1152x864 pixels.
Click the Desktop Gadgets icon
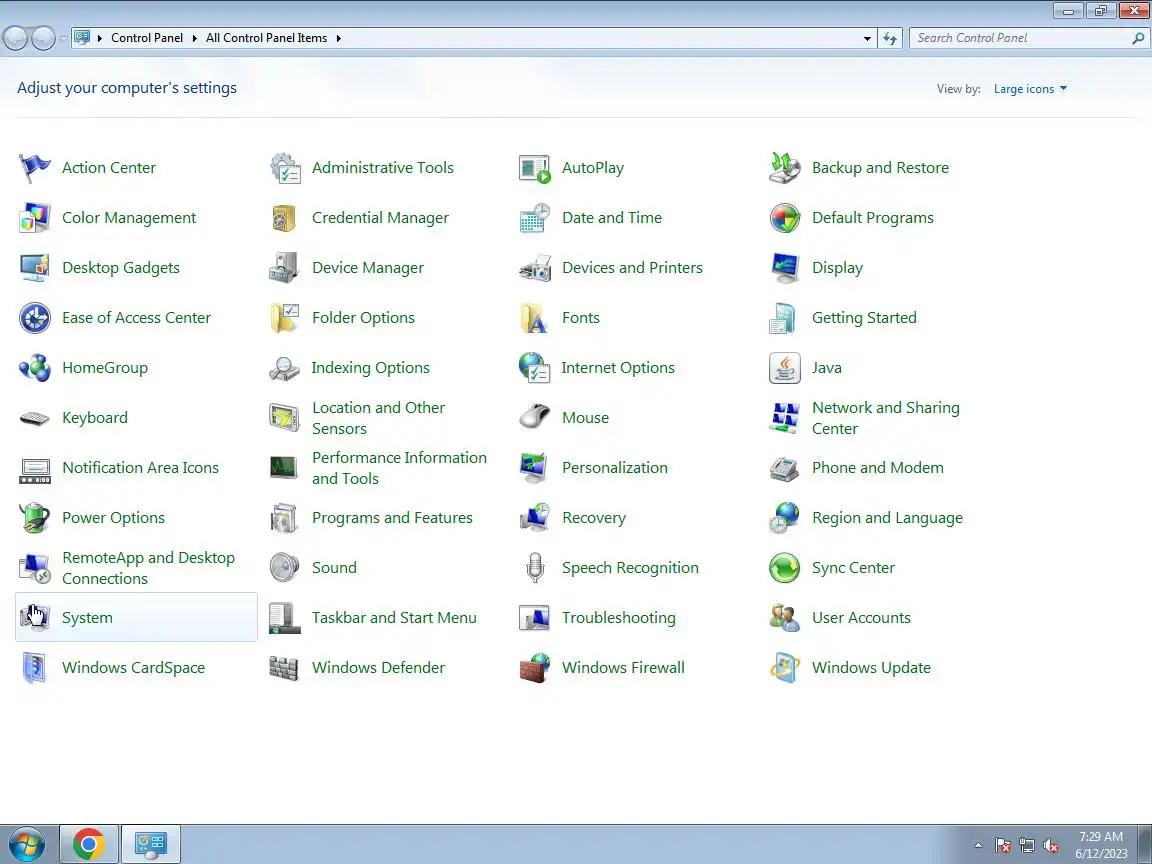35,268
